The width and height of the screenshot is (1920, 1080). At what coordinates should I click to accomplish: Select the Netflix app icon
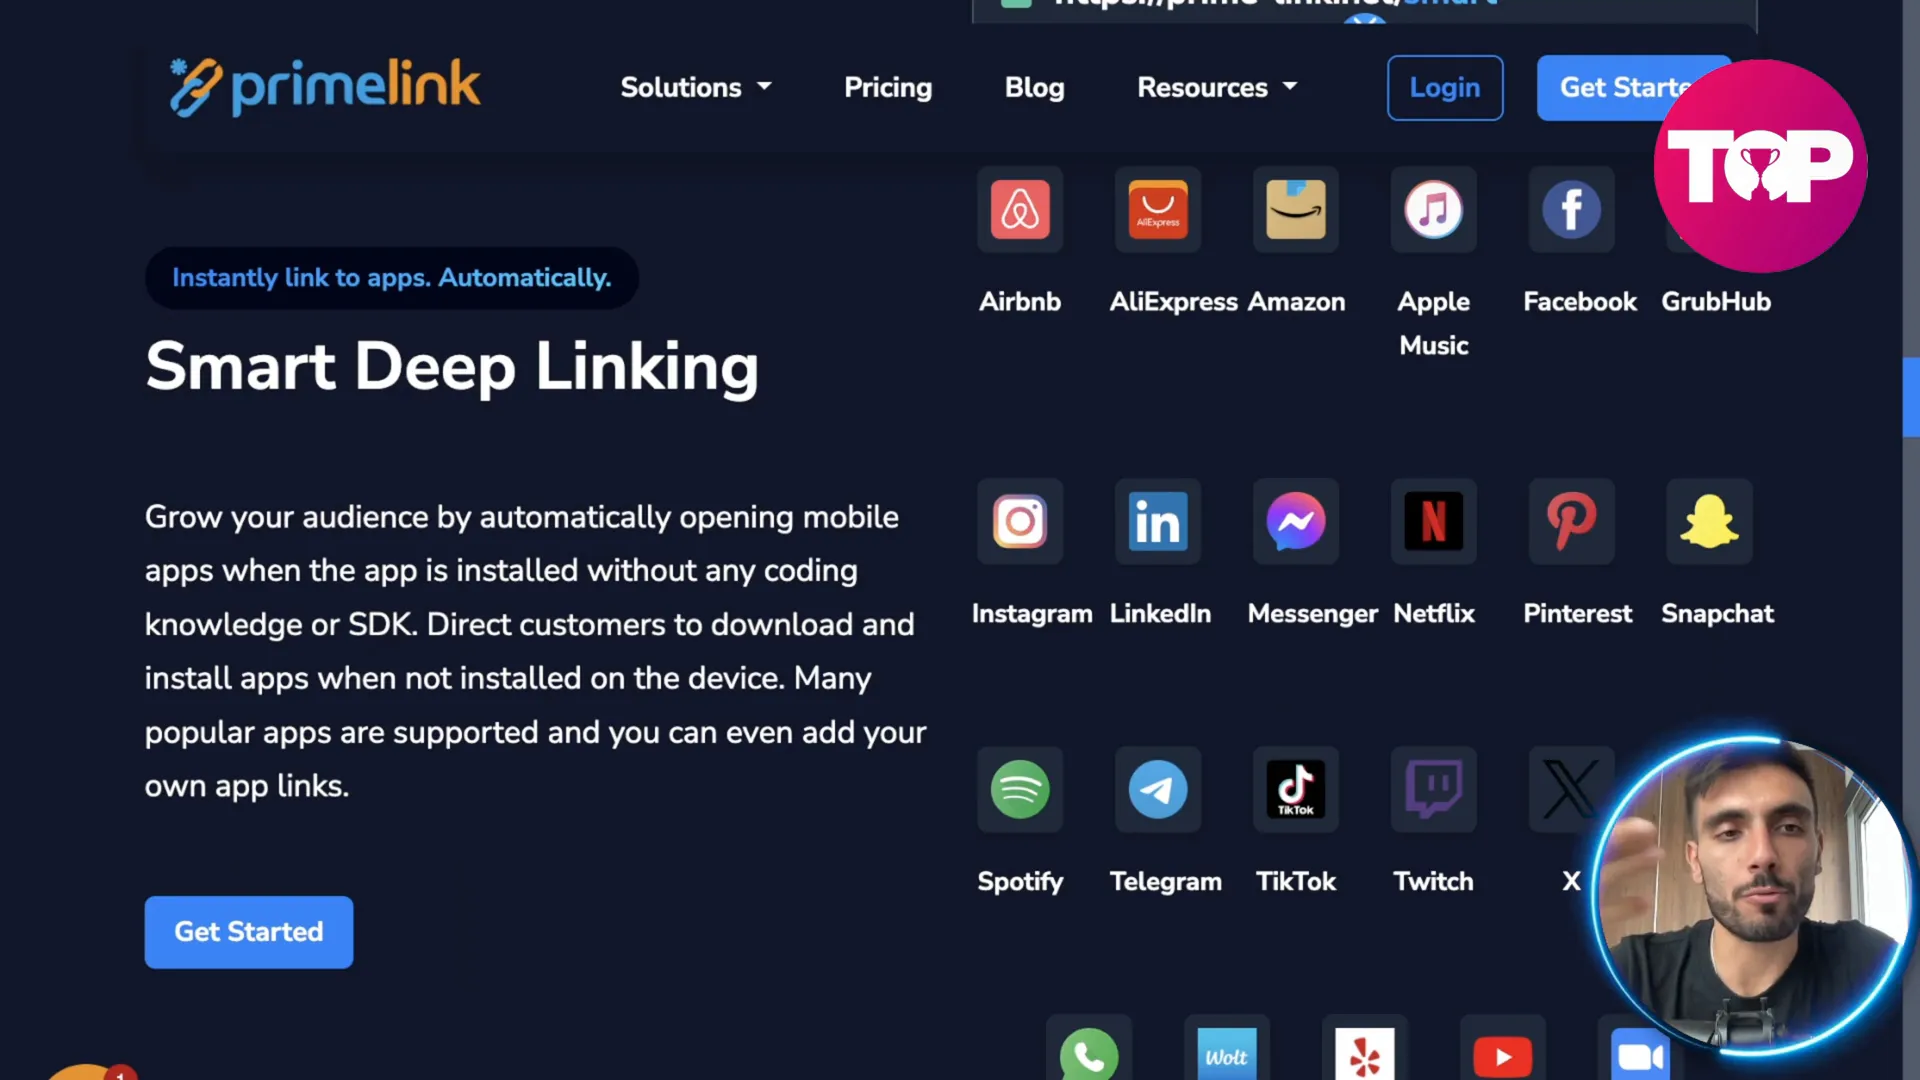(1434, 521)
